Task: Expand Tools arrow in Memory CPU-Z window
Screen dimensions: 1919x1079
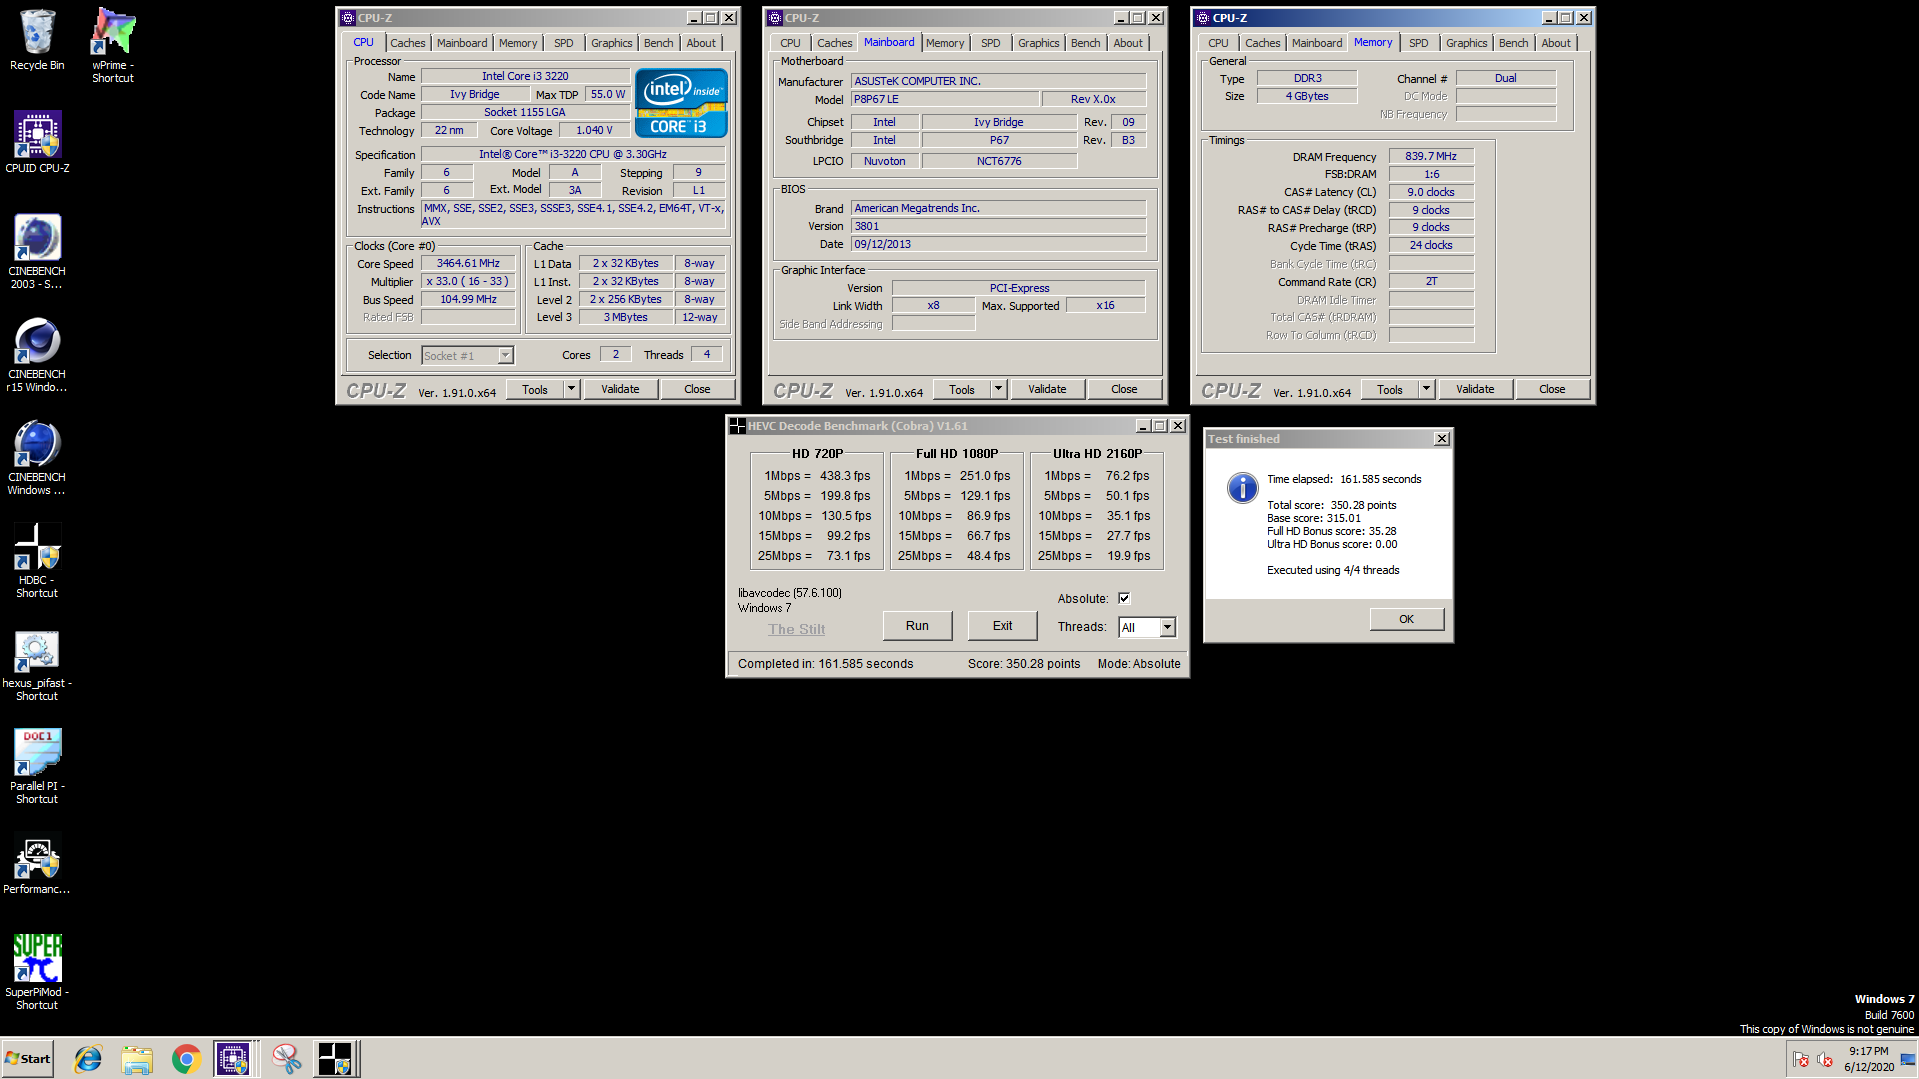Action: pos(1426,389)
